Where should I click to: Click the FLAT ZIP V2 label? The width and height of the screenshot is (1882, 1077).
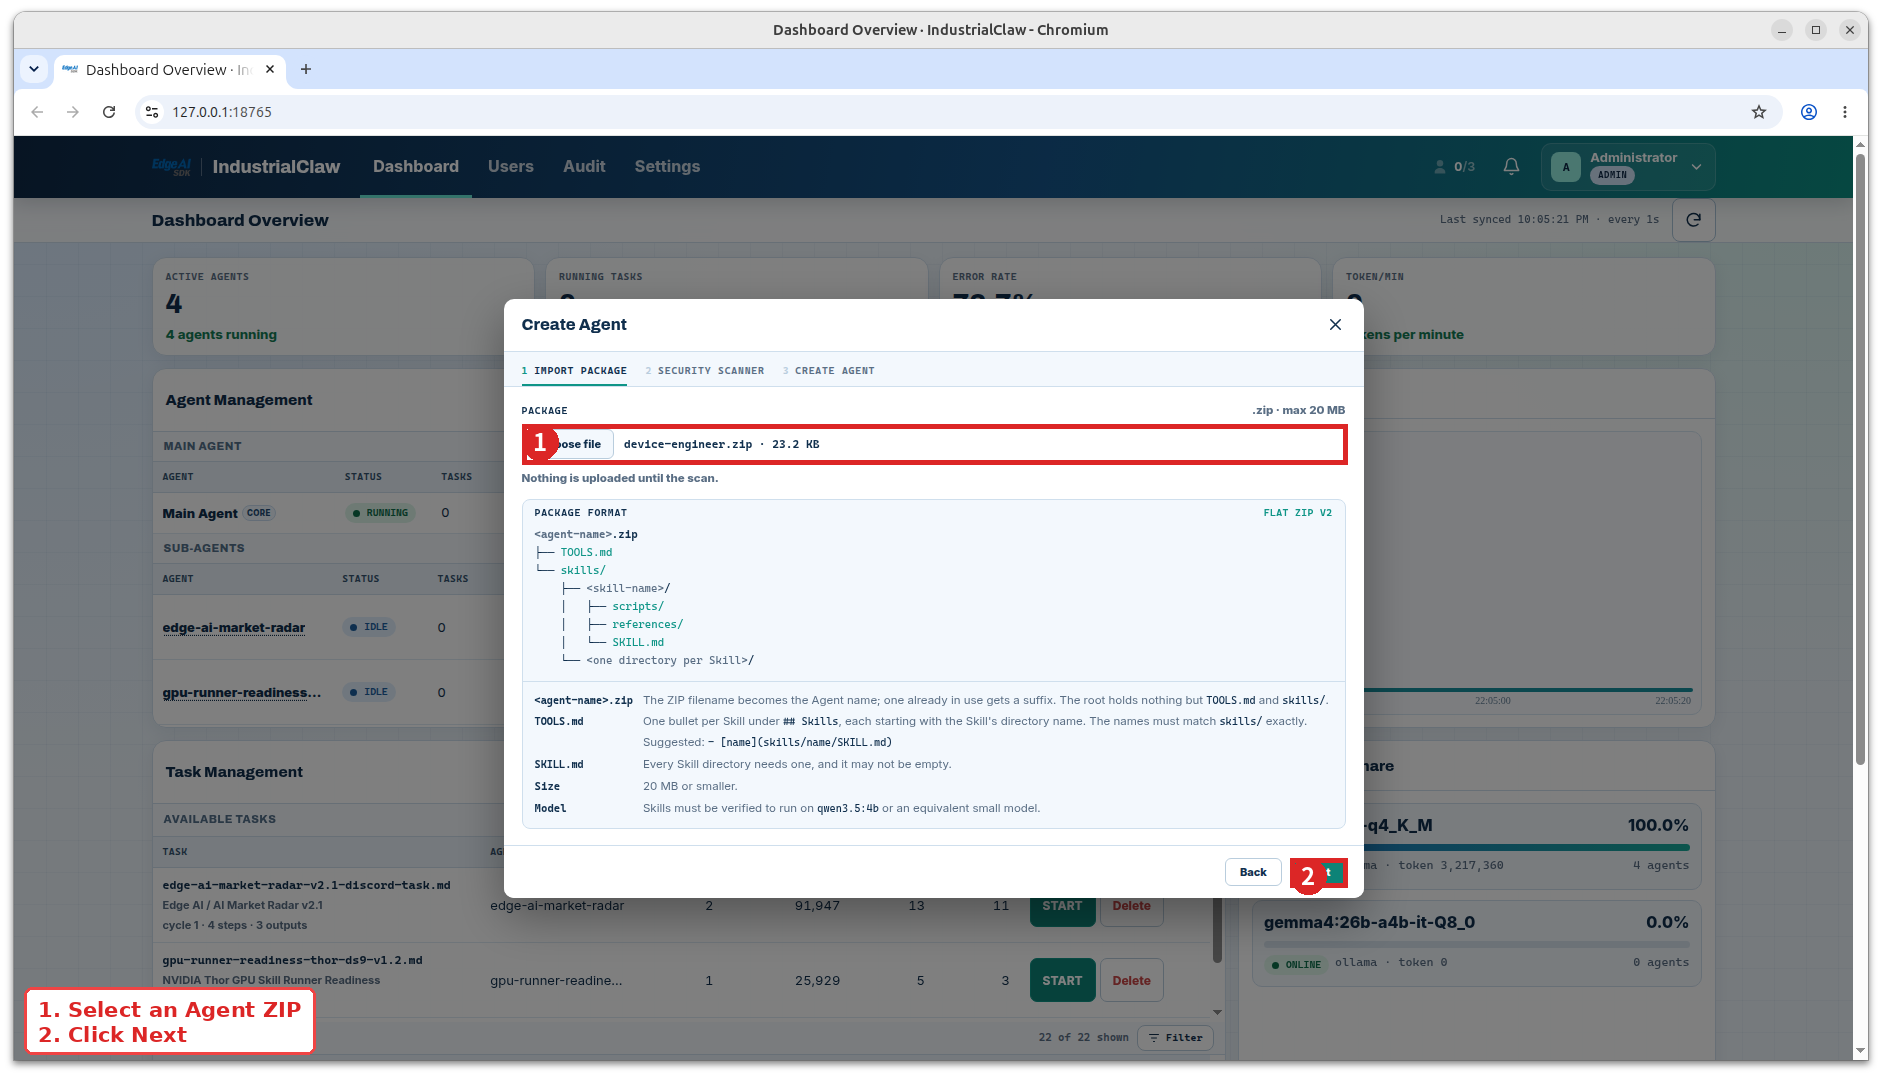[x=1297, y=513]
